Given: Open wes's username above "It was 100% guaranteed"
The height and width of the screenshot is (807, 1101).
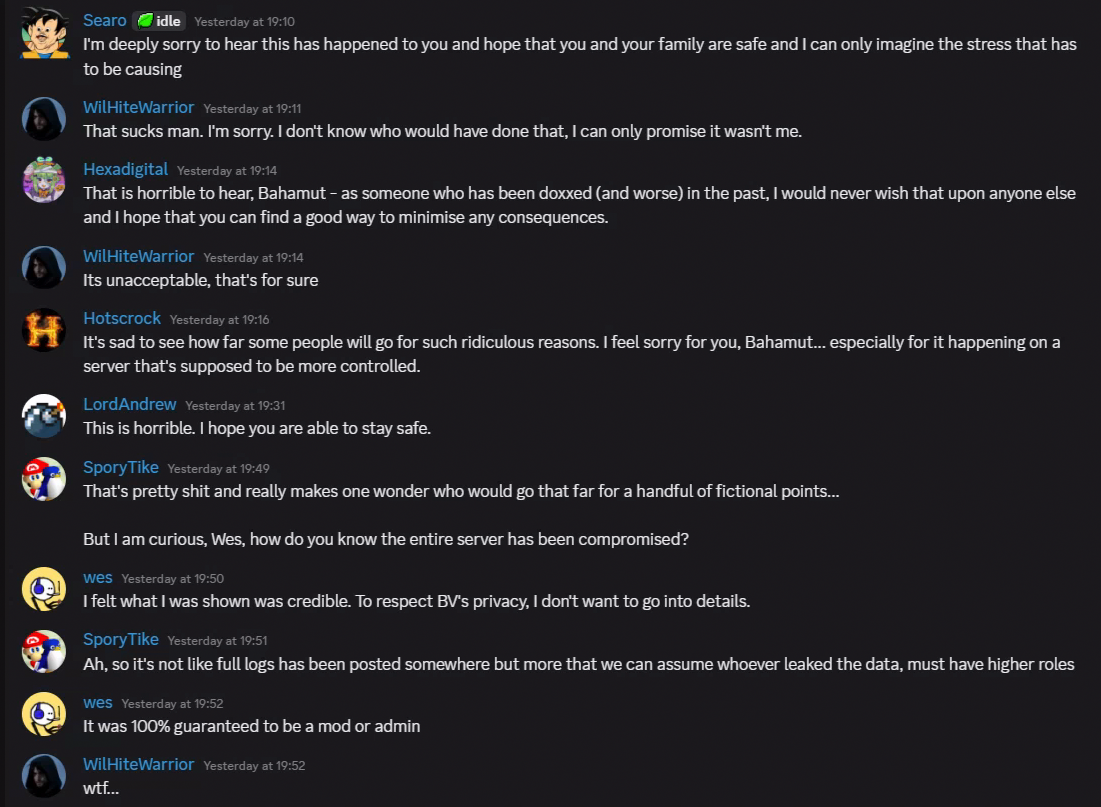Looking at the screenshot, I should [x=97, y=702].
